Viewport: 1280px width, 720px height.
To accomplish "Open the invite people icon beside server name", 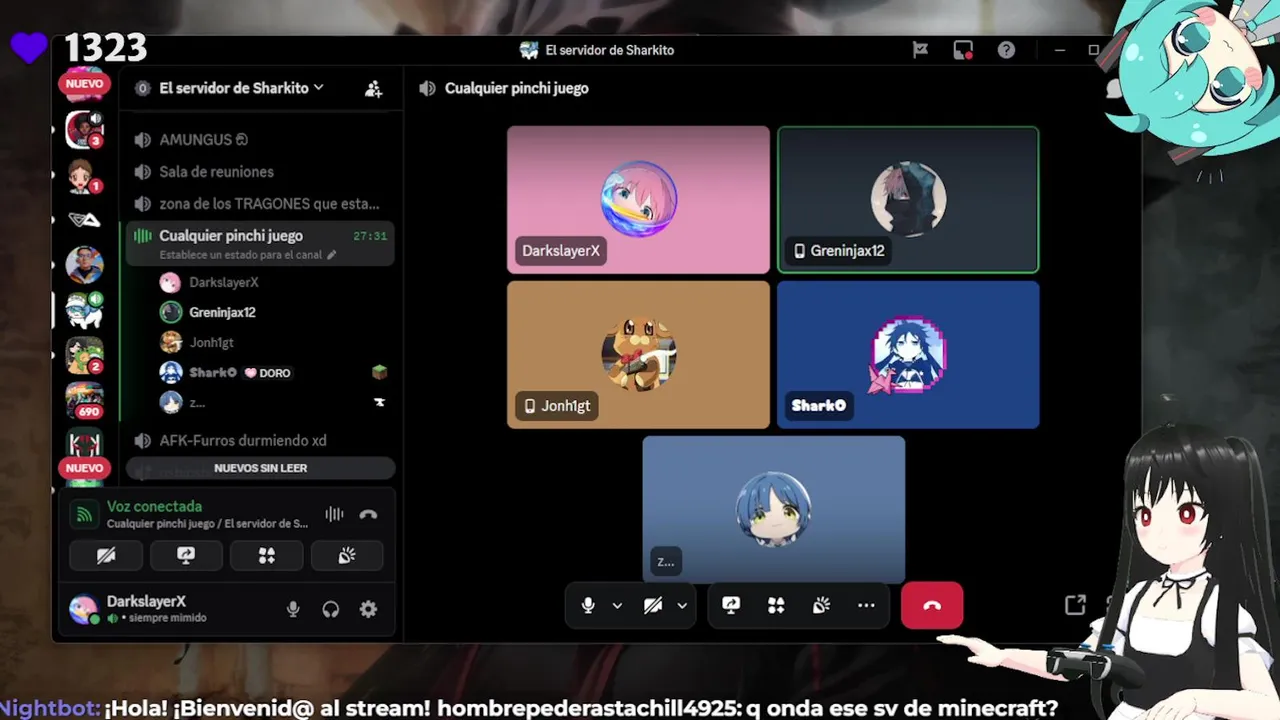I will click(x=373, y=89).
